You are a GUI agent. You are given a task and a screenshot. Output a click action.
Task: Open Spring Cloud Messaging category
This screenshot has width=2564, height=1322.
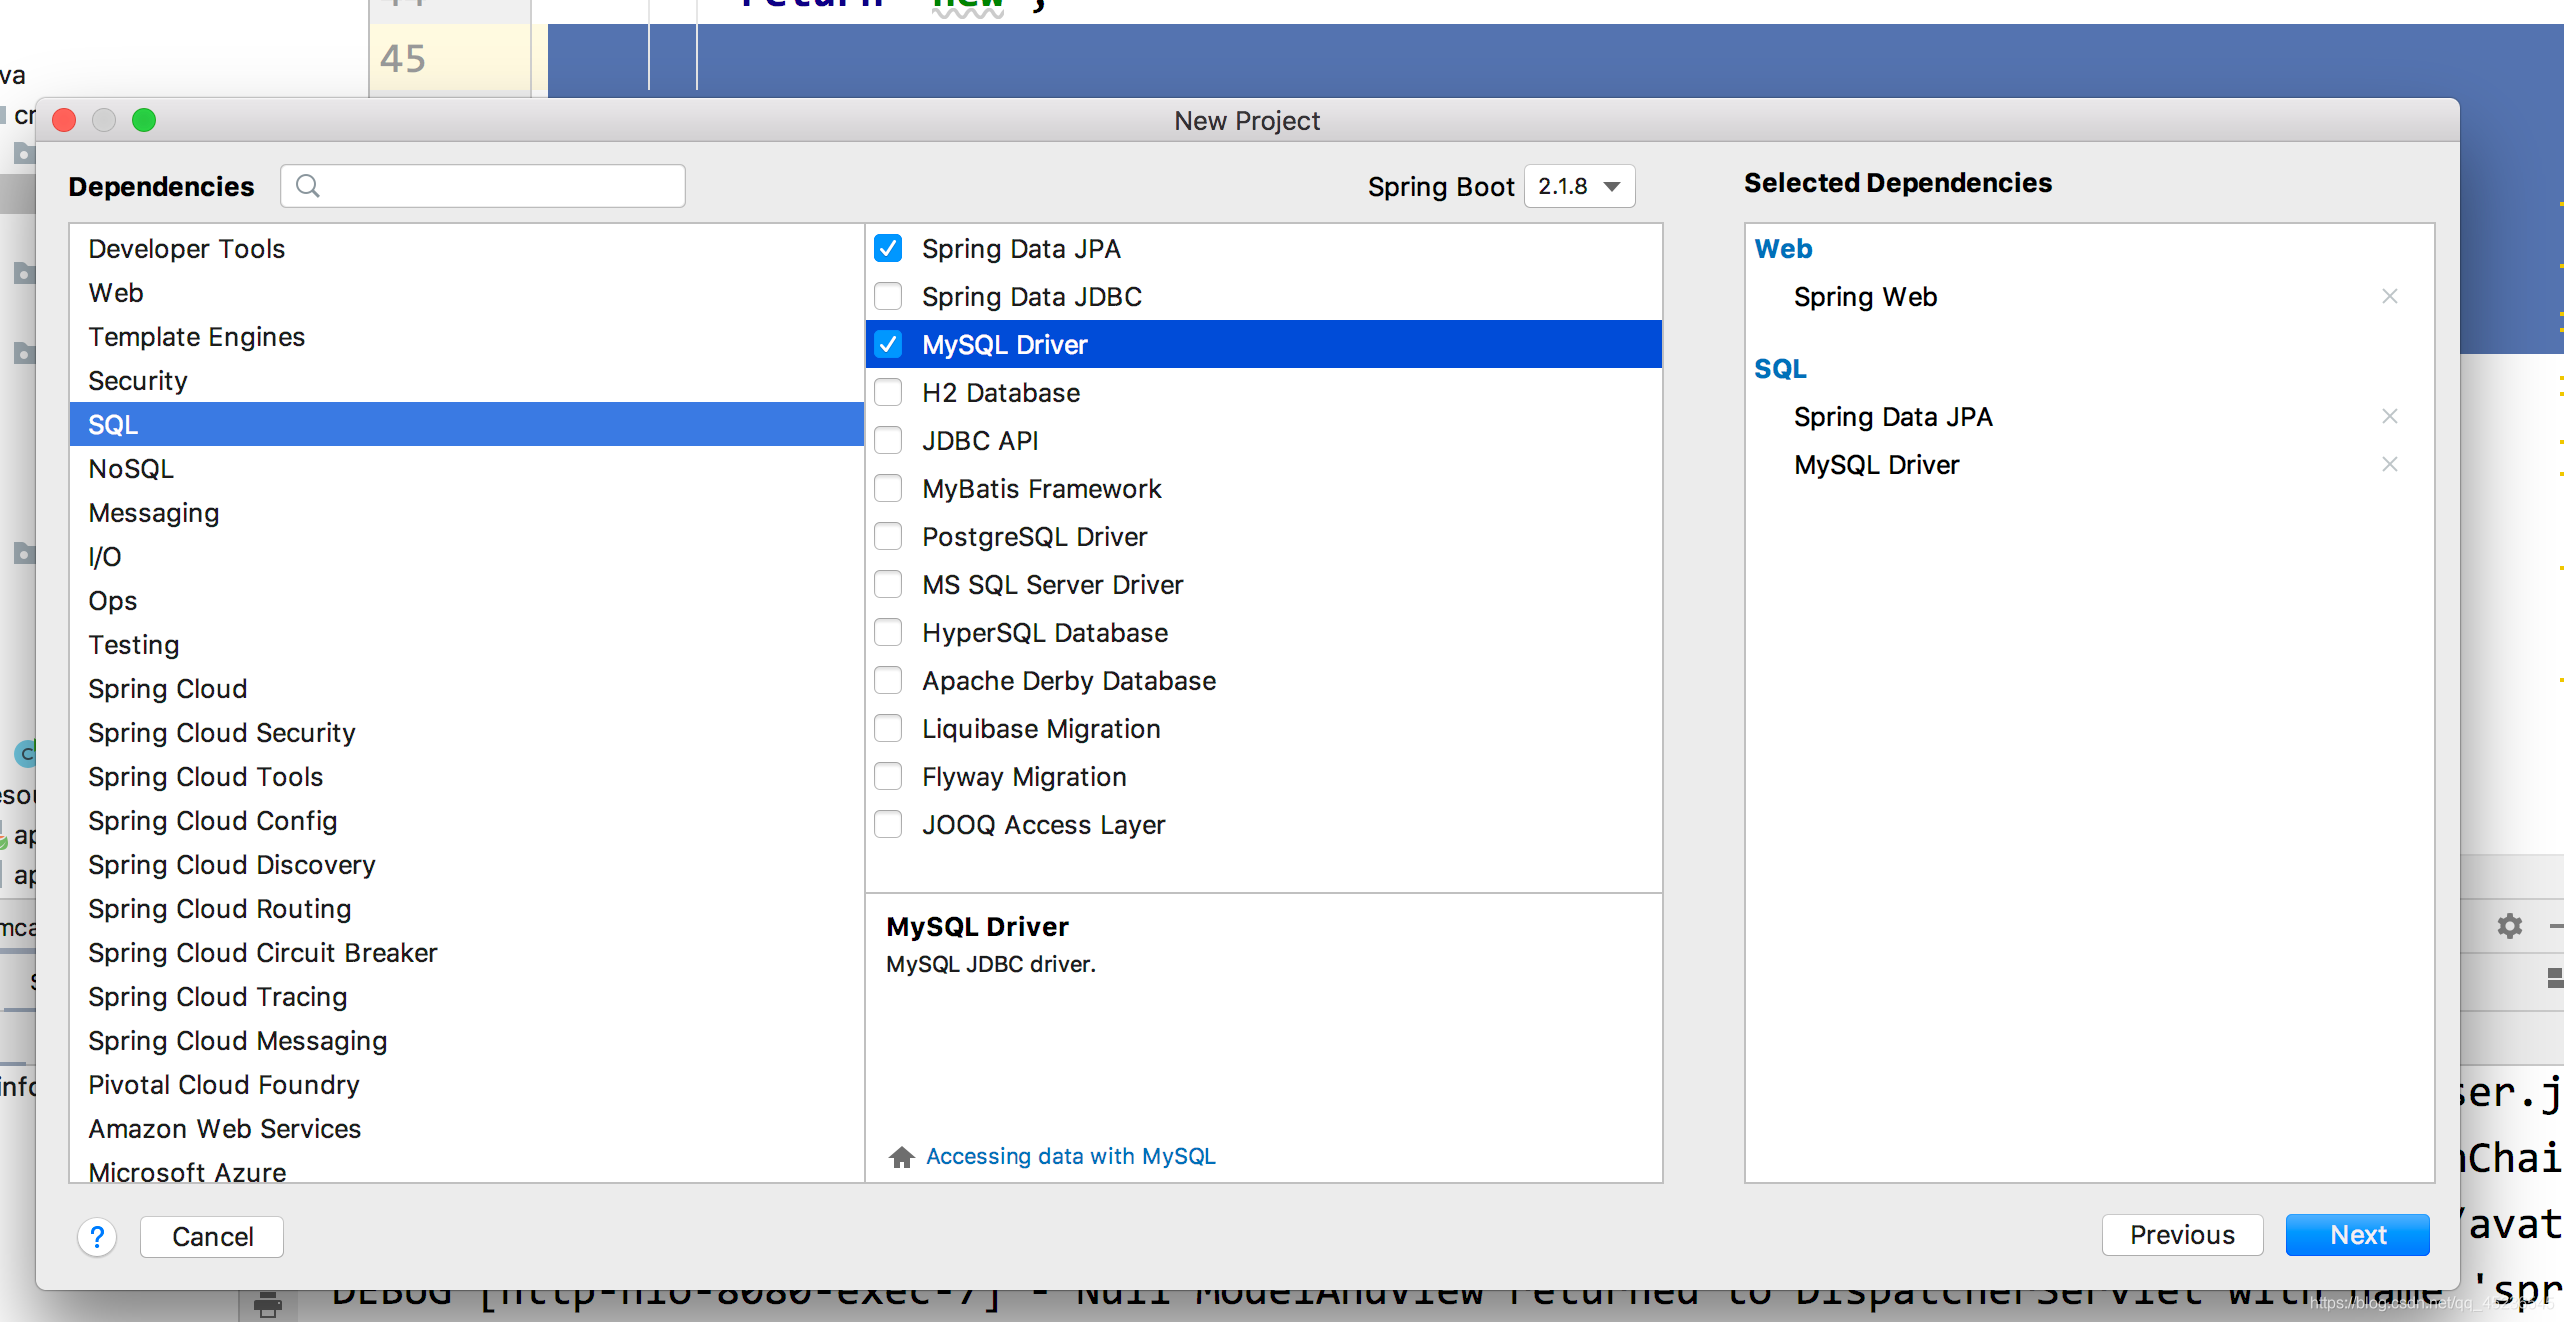(x=466, y=1040)
